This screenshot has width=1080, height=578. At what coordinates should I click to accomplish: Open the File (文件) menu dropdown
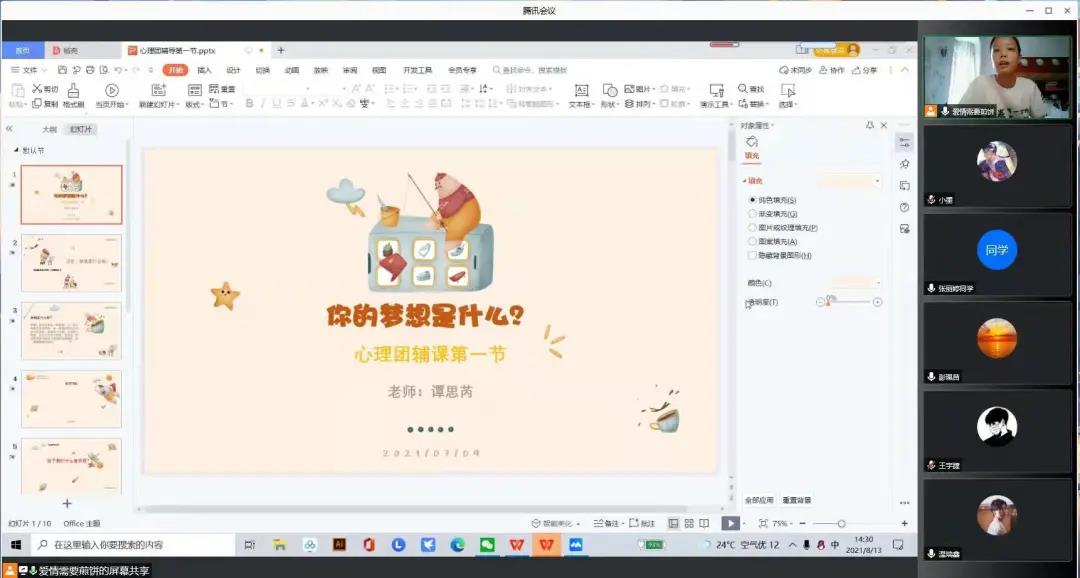point(29,70)
